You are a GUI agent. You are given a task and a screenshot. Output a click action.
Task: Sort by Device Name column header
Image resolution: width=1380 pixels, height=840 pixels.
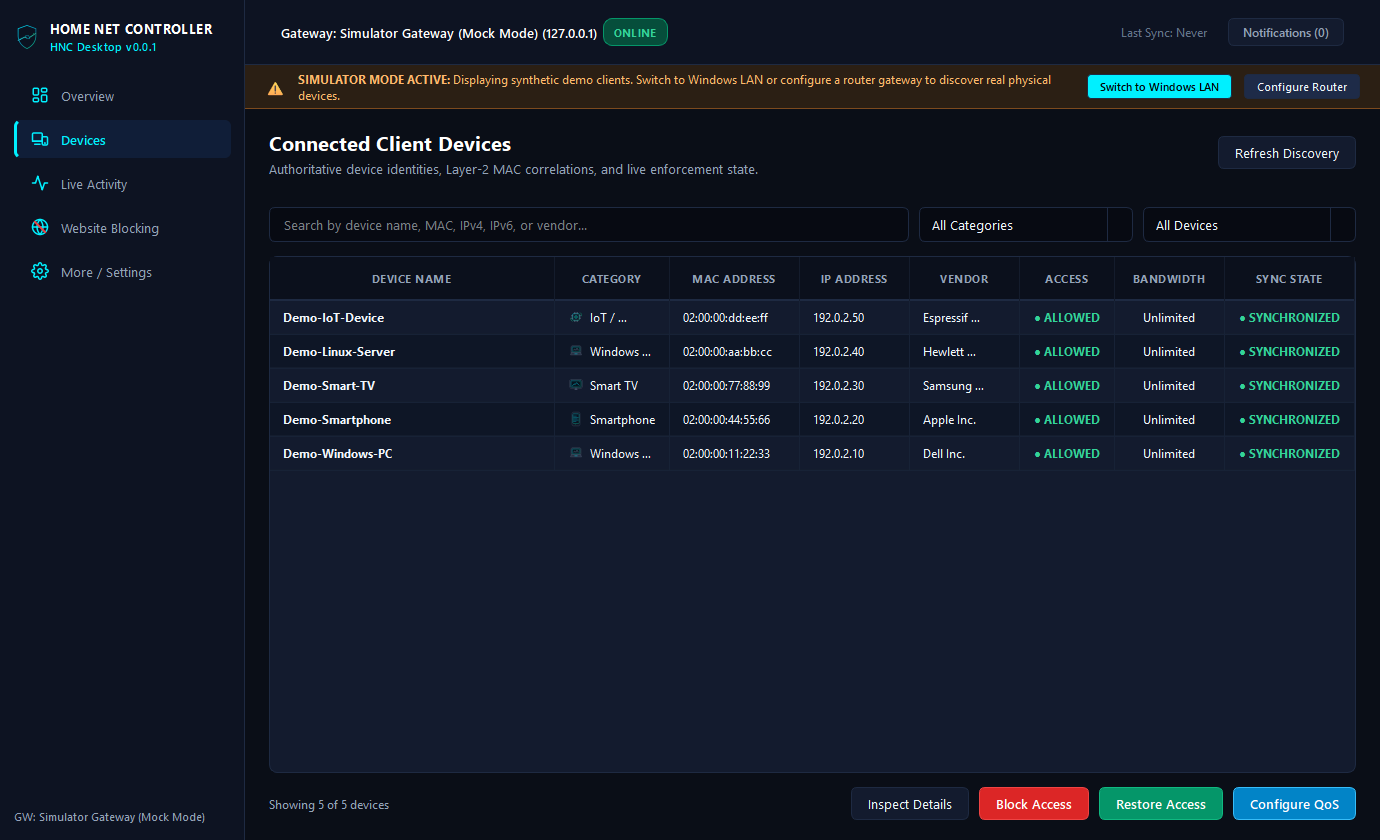coord(412,279)
